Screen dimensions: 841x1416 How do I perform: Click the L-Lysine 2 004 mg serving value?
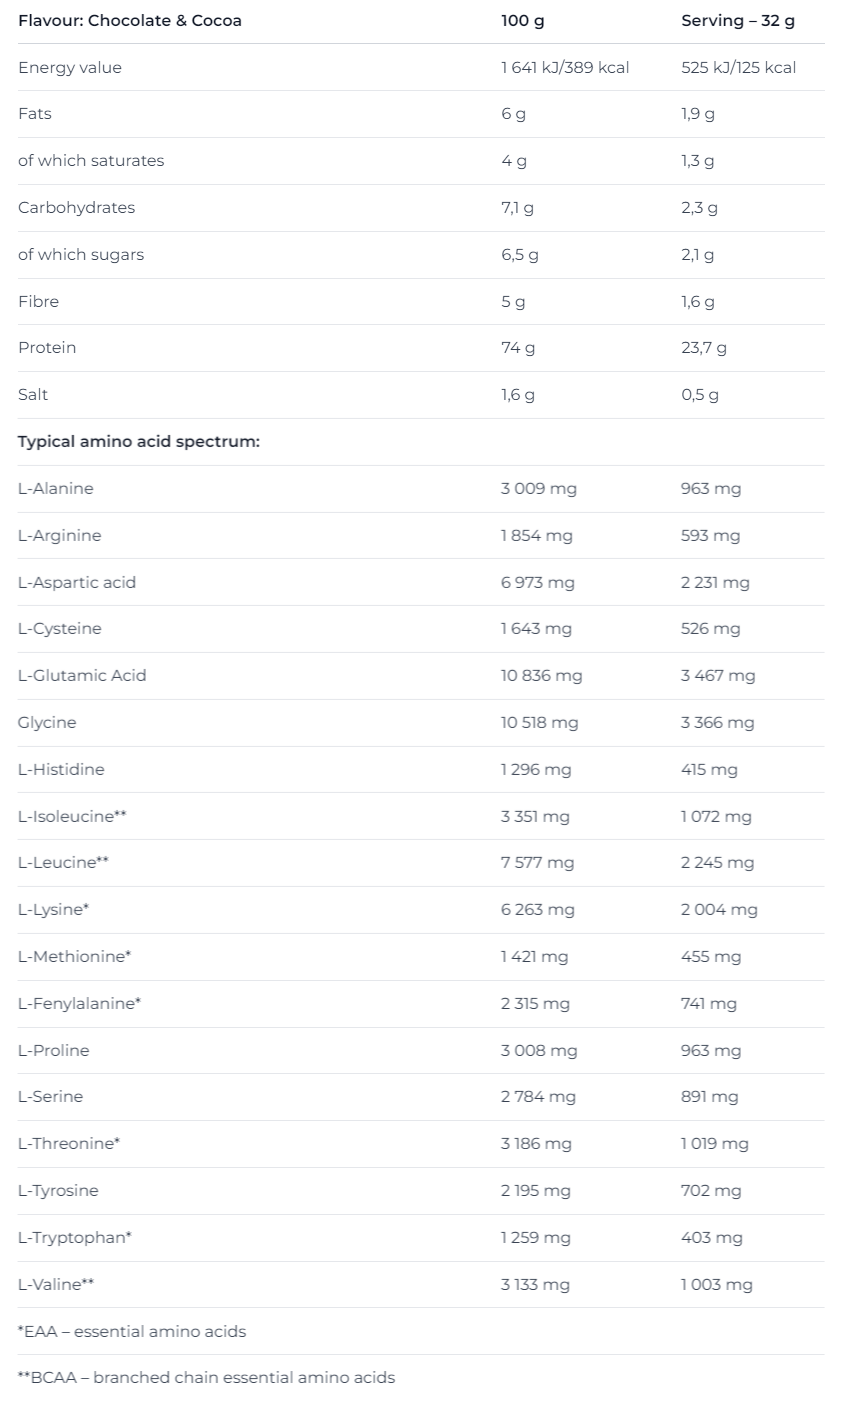click(x=719, y=910)
